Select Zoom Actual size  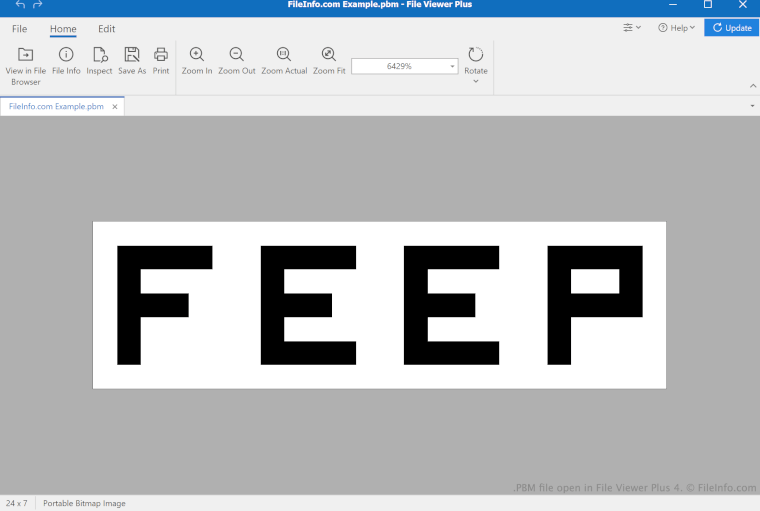click(284, 55)
